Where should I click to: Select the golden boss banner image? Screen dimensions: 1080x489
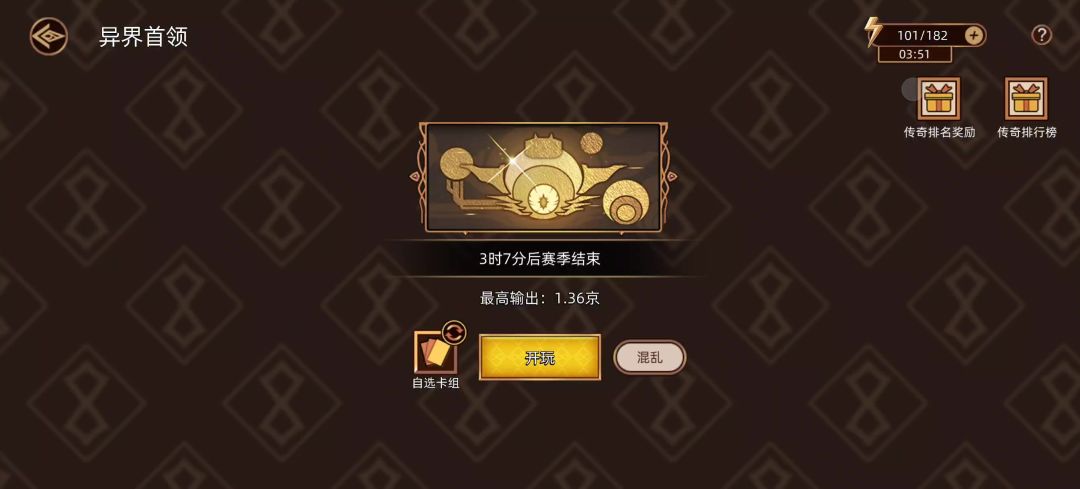(x=543, y=178)
